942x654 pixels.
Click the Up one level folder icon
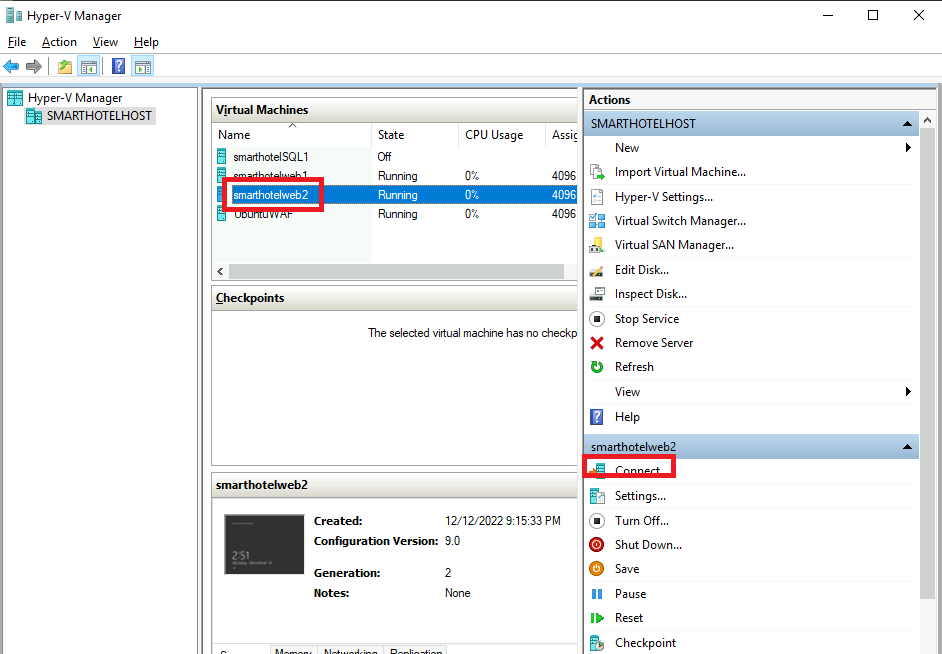point(65,66)
